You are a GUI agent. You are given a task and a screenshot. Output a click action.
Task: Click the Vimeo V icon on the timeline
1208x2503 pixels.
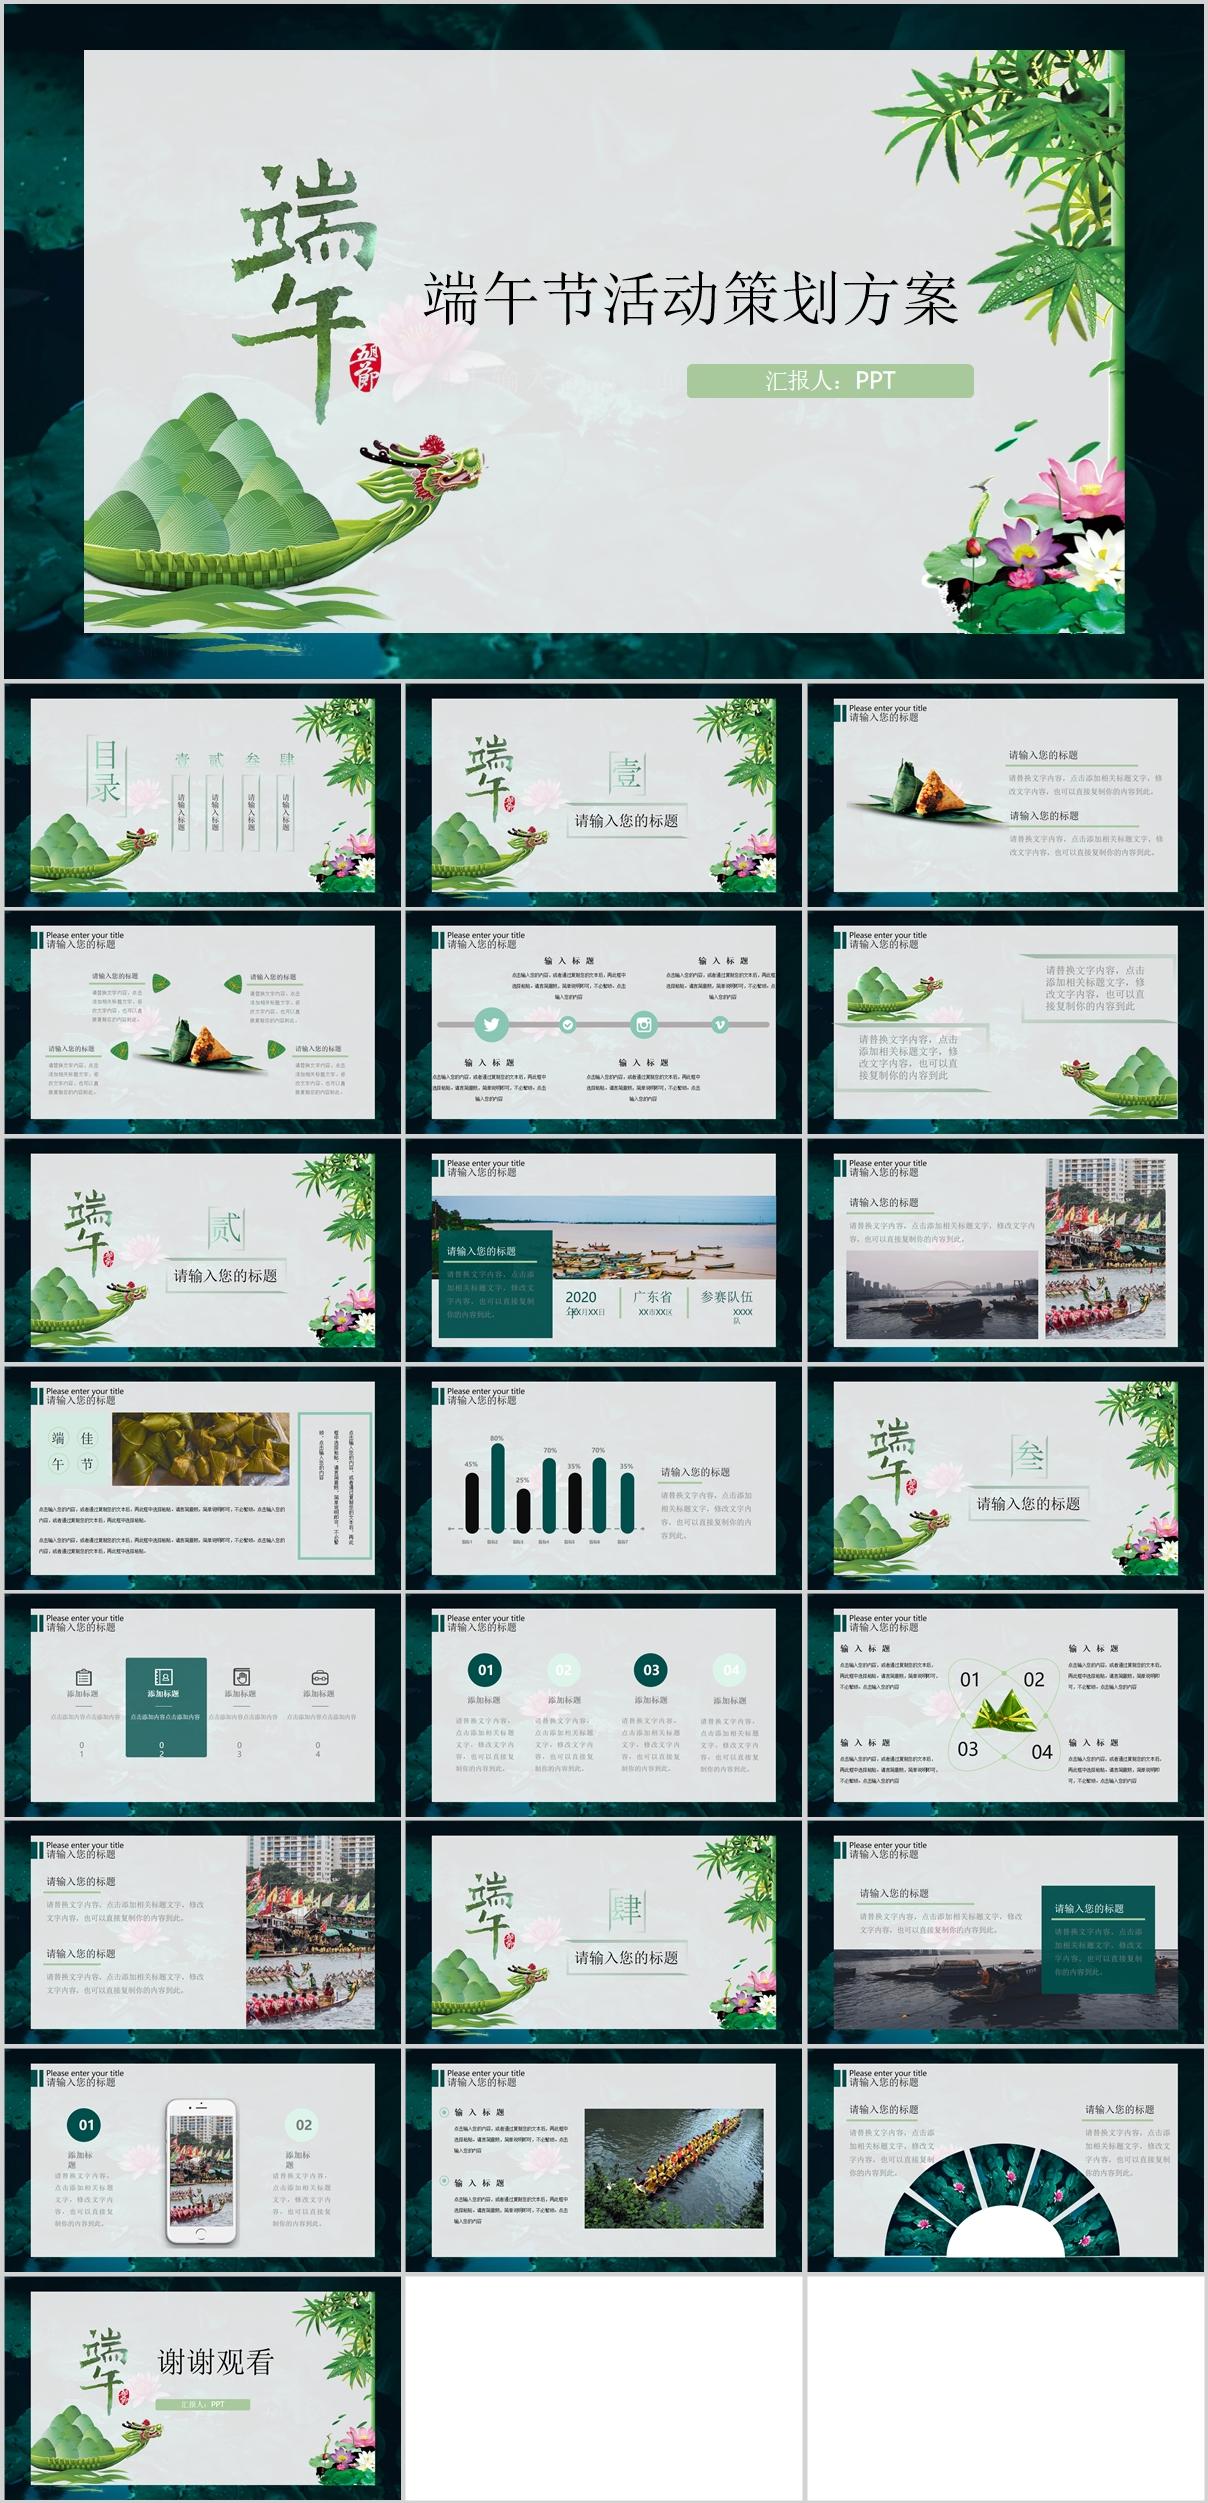point(720,1024)
